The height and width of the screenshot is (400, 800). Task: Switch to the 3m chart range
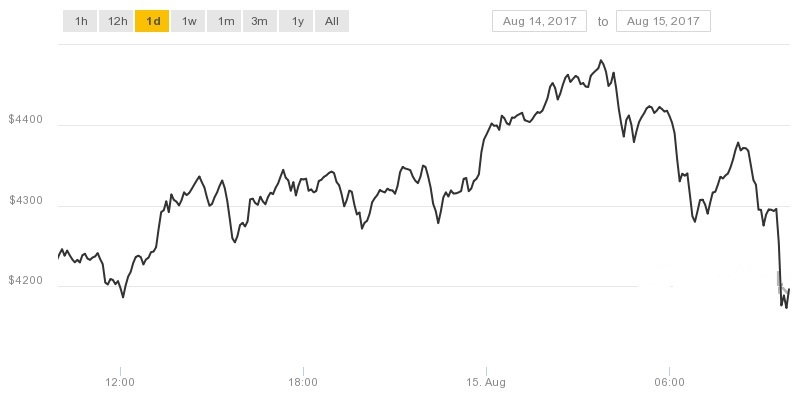tap(260, 21)
